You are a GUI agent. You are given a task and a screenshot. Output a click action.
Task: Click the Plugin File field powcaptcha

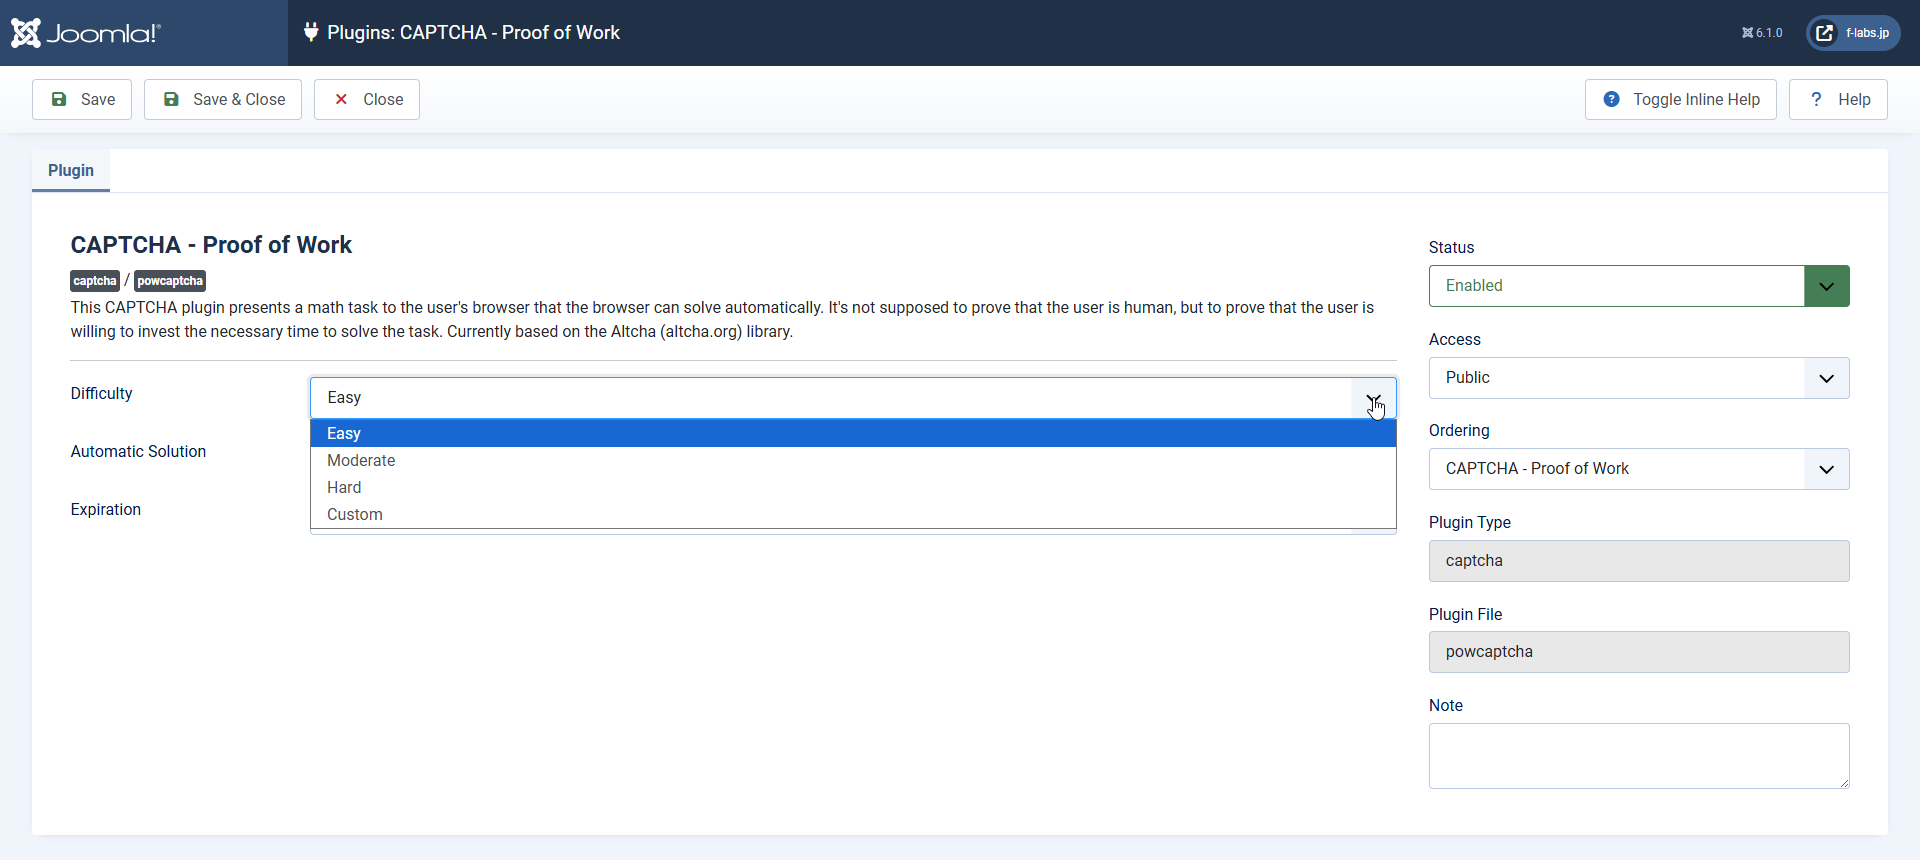1639,652
